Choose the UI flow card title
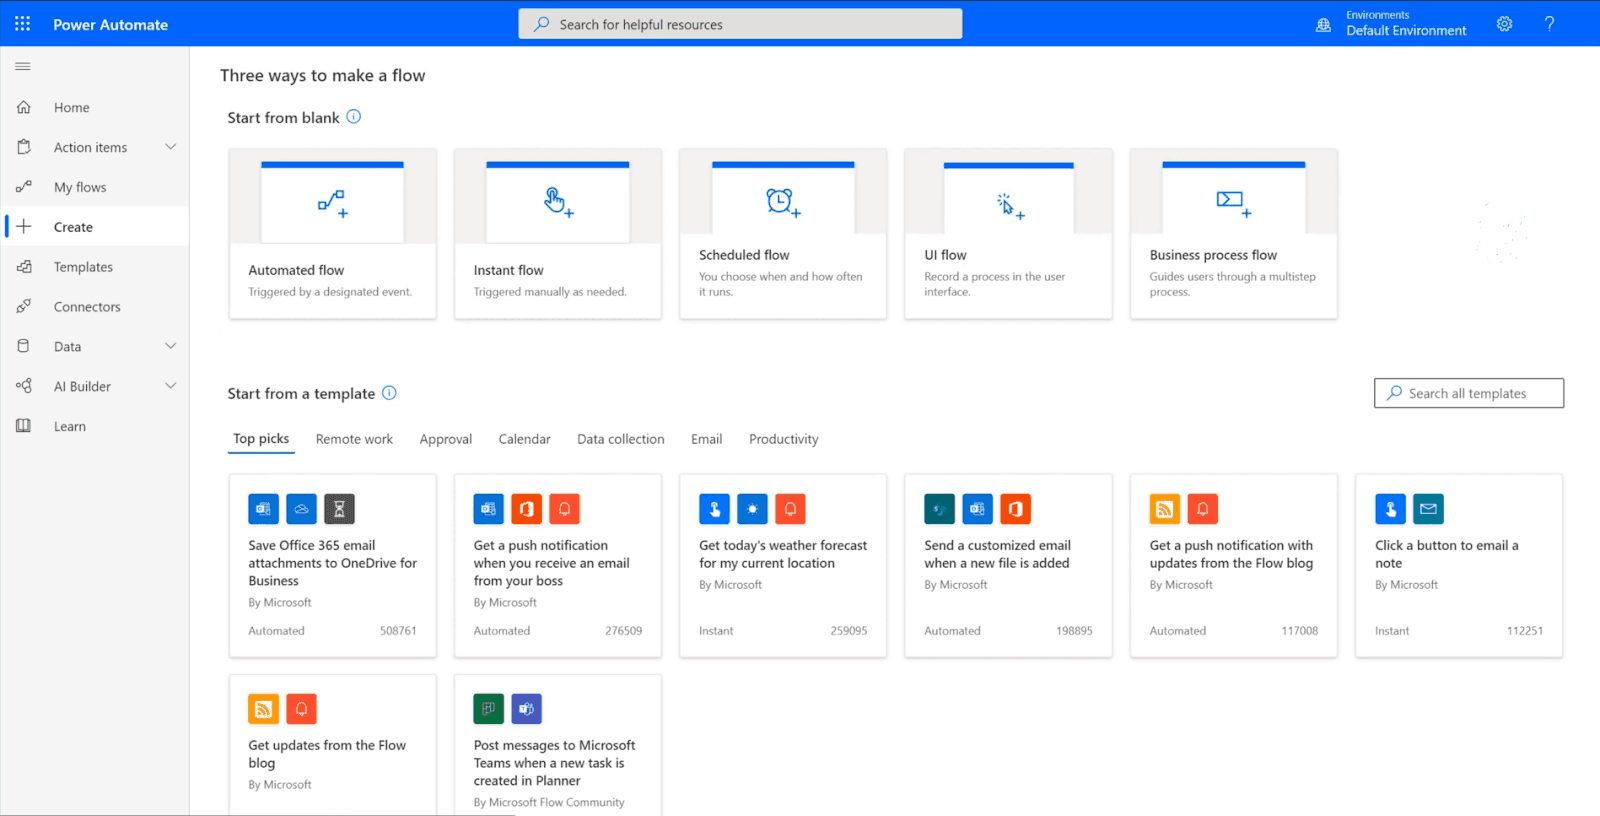This screenshot has width=1600, height=816. pos(945,255)
